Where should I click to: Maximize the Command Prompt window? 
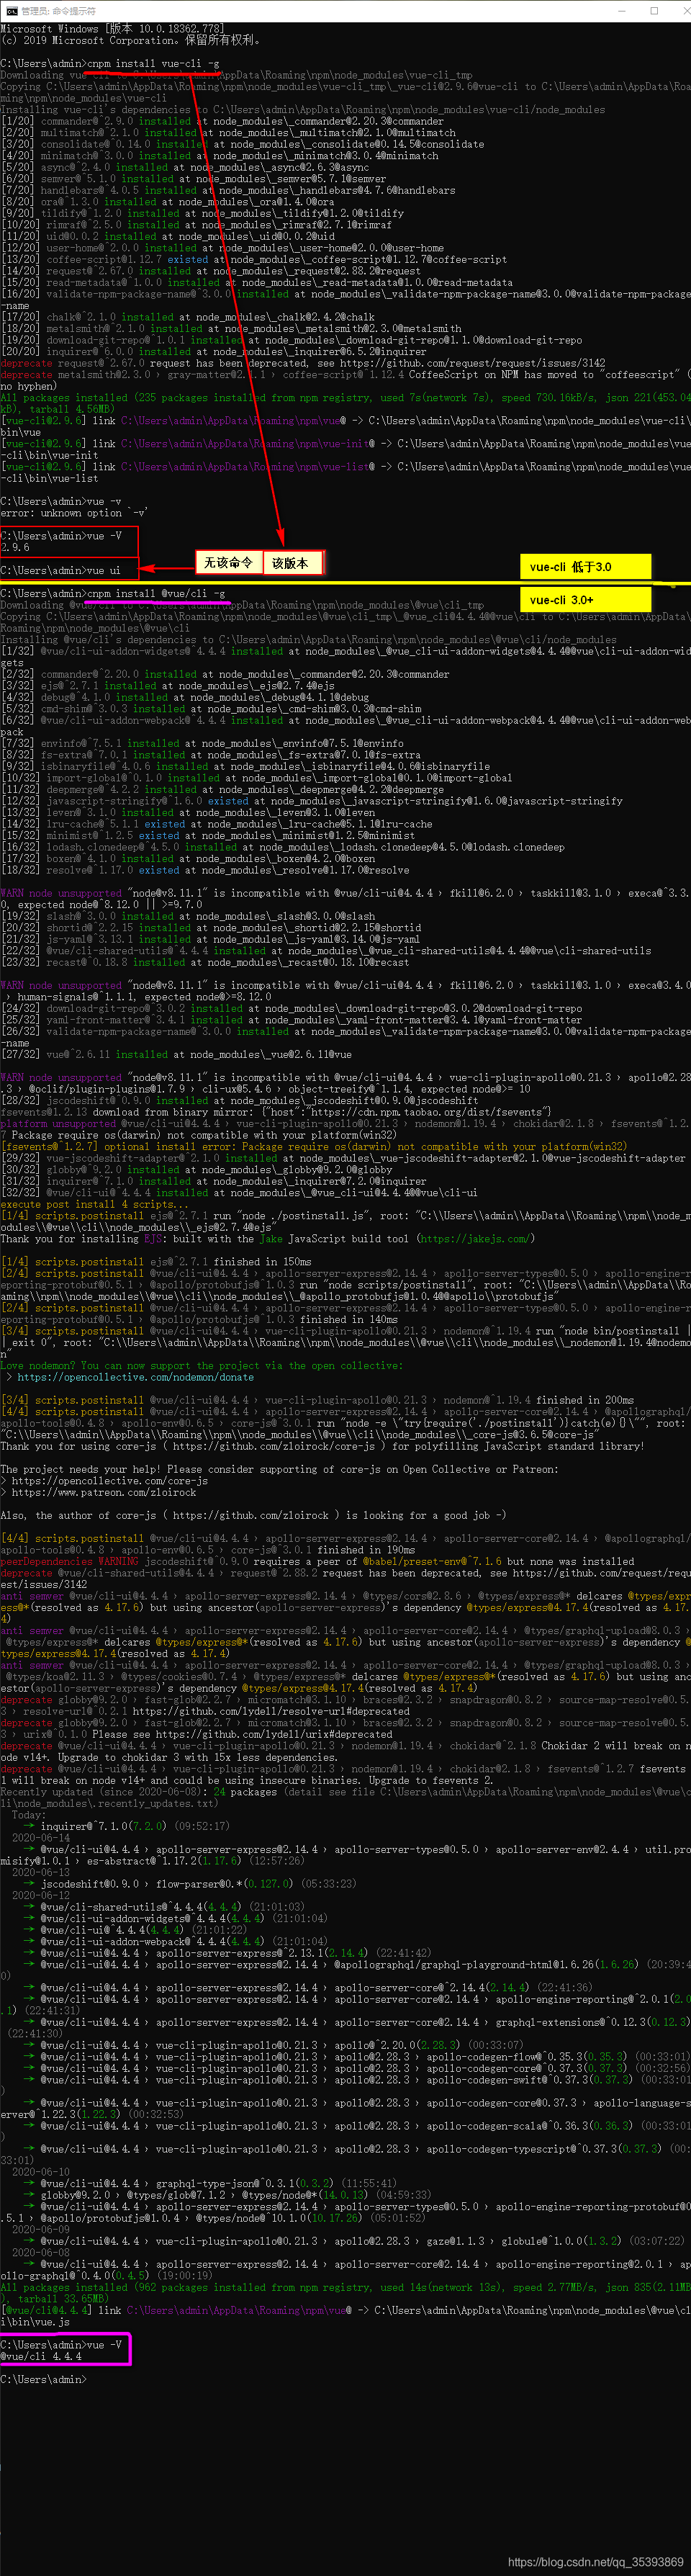(x=654, y=10)
